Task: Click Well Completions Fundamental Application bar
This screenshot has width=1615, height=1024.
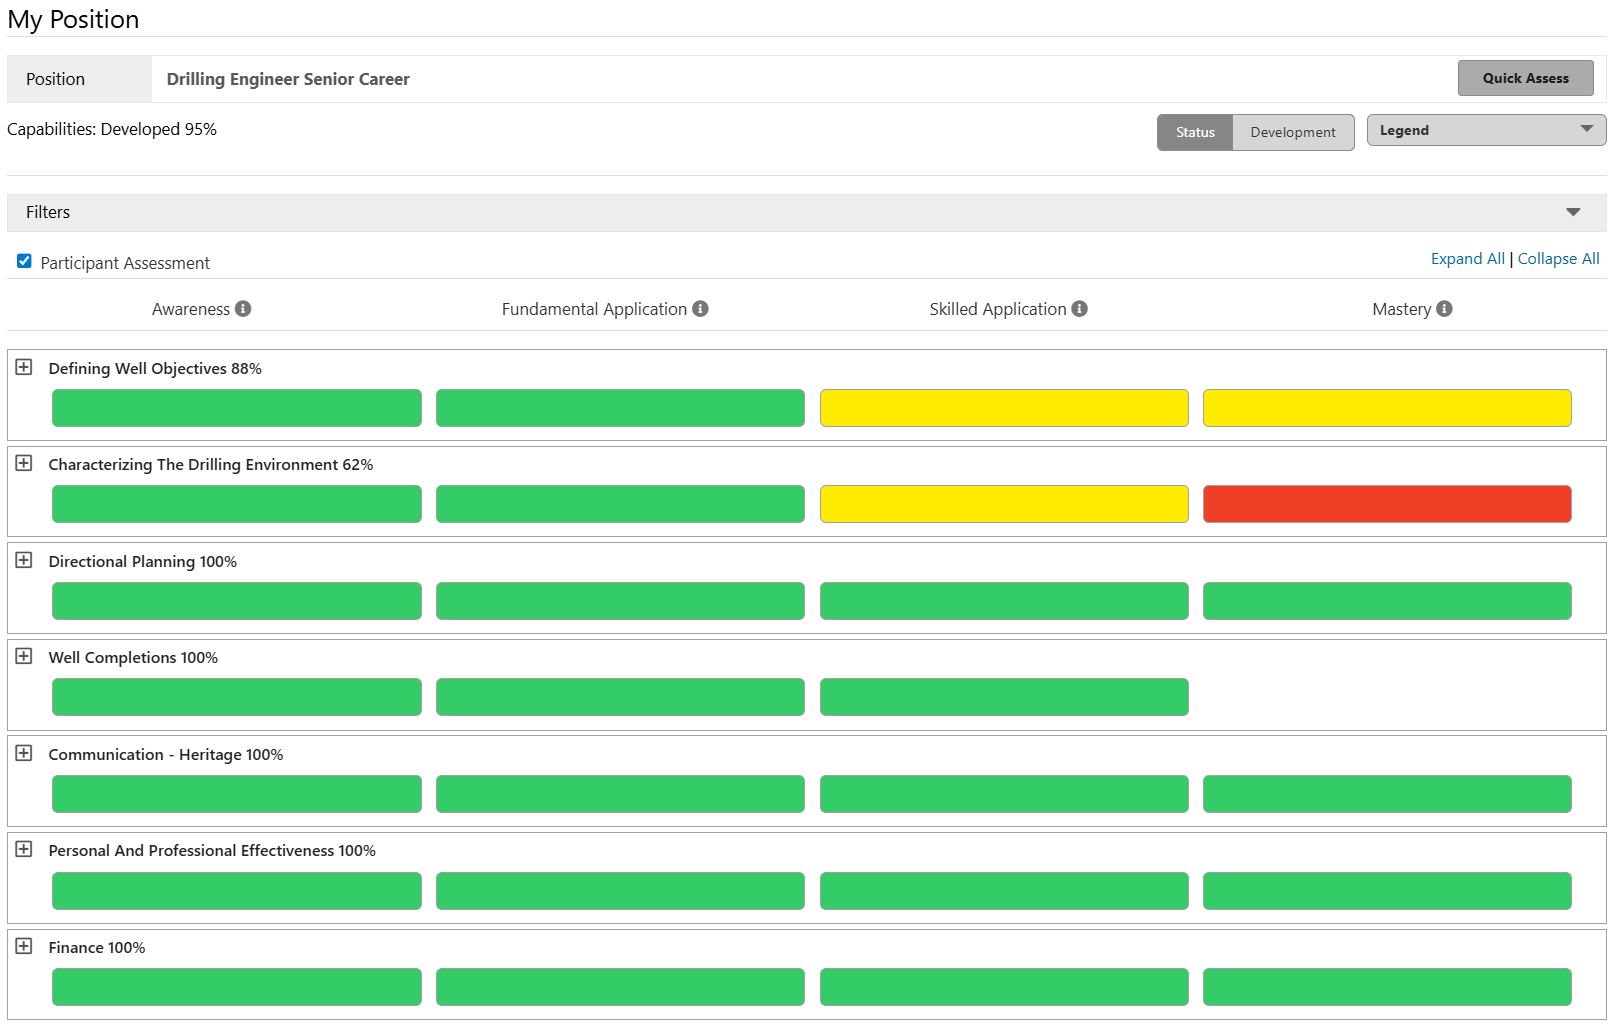Action: [x=620, y=697]
